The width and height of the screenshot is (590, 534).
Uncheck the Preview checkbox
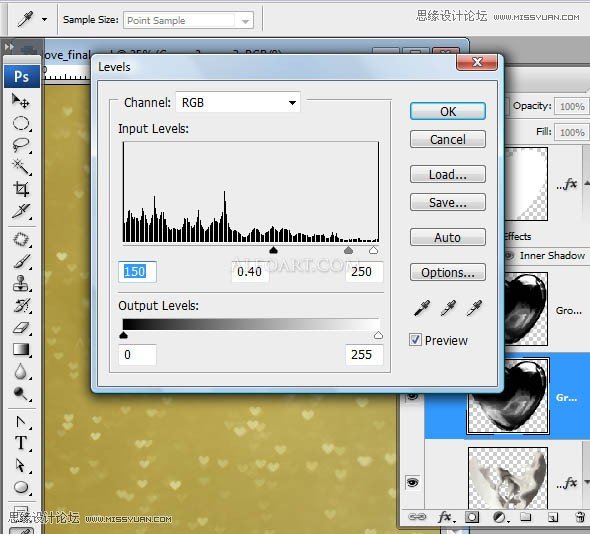(x=415, y=340)
